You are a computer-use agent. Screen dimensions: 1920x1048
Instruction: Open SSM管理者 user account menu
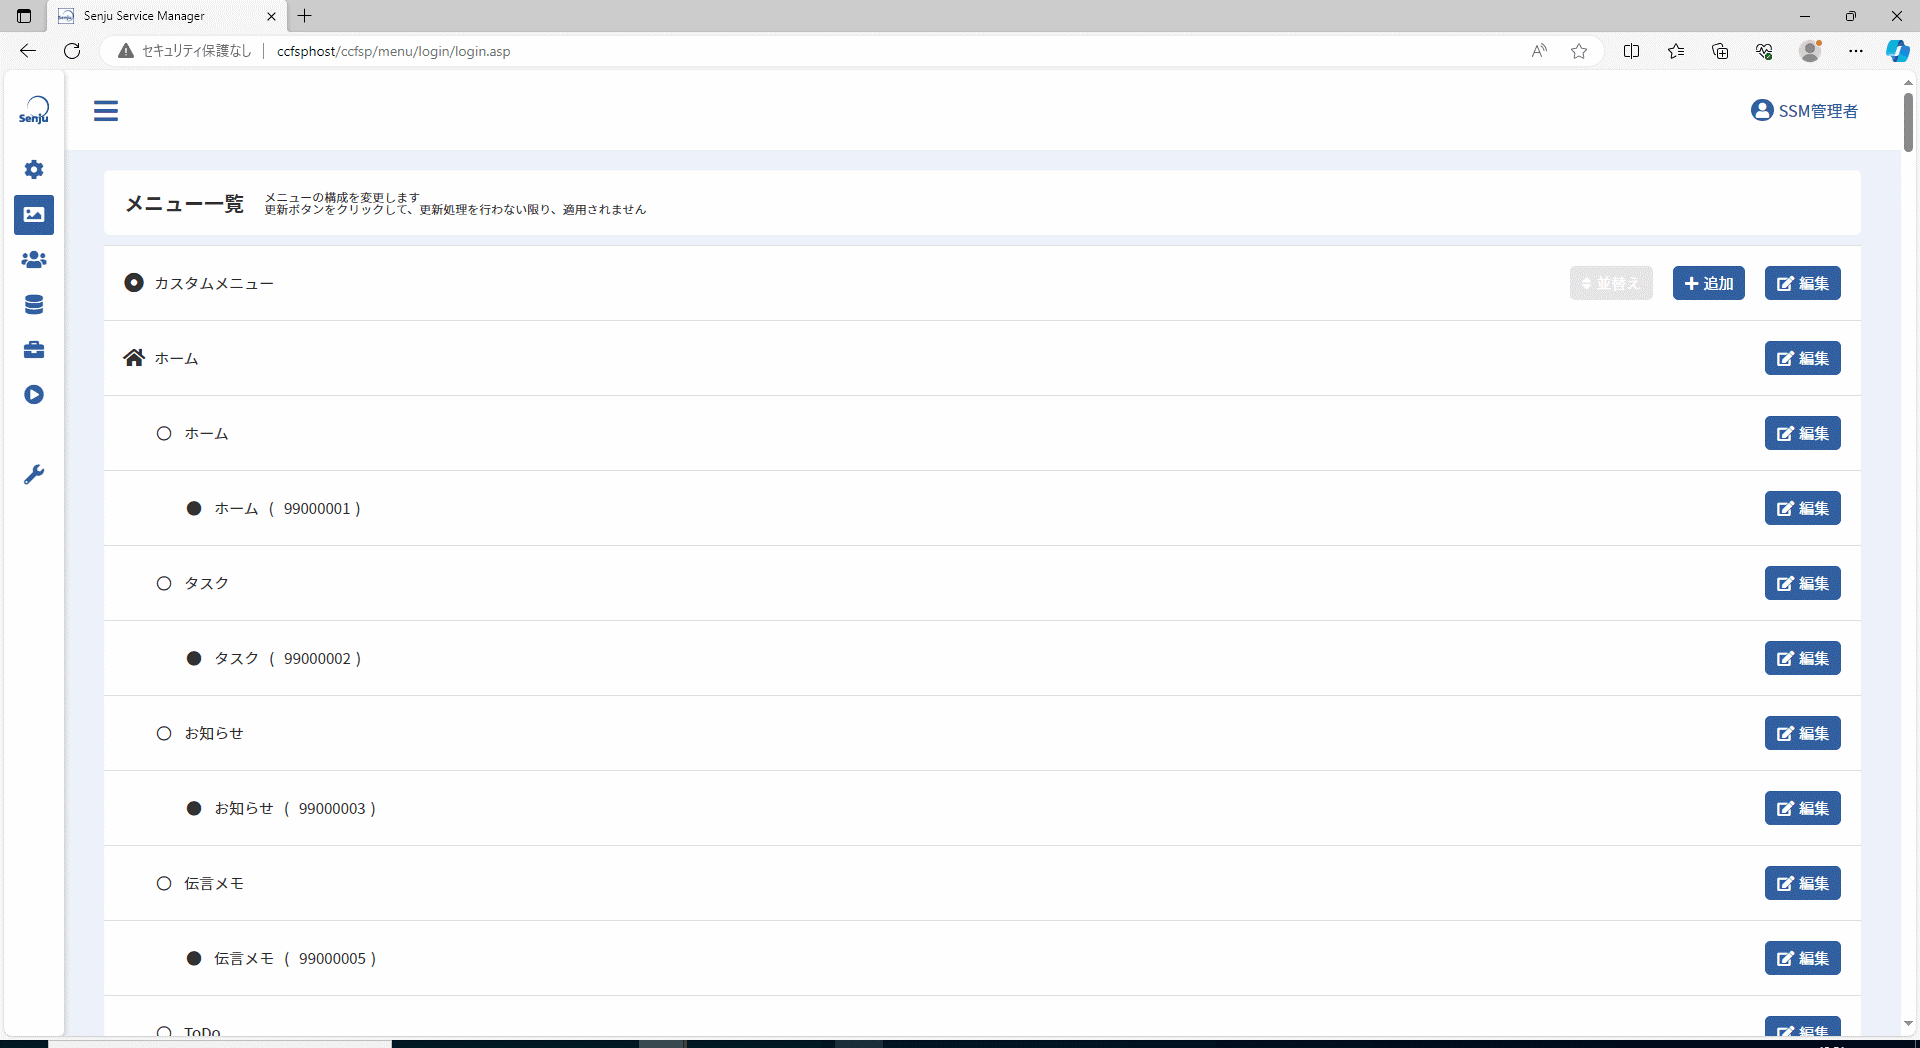click(x=1805, y=111)
